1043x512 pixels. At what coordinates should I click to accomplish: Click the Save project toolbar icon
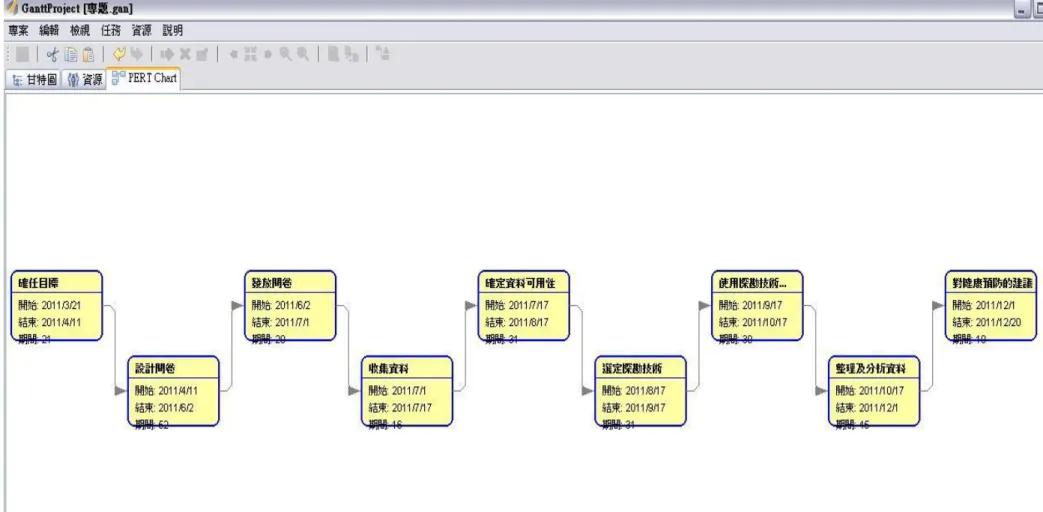(22, 55)
